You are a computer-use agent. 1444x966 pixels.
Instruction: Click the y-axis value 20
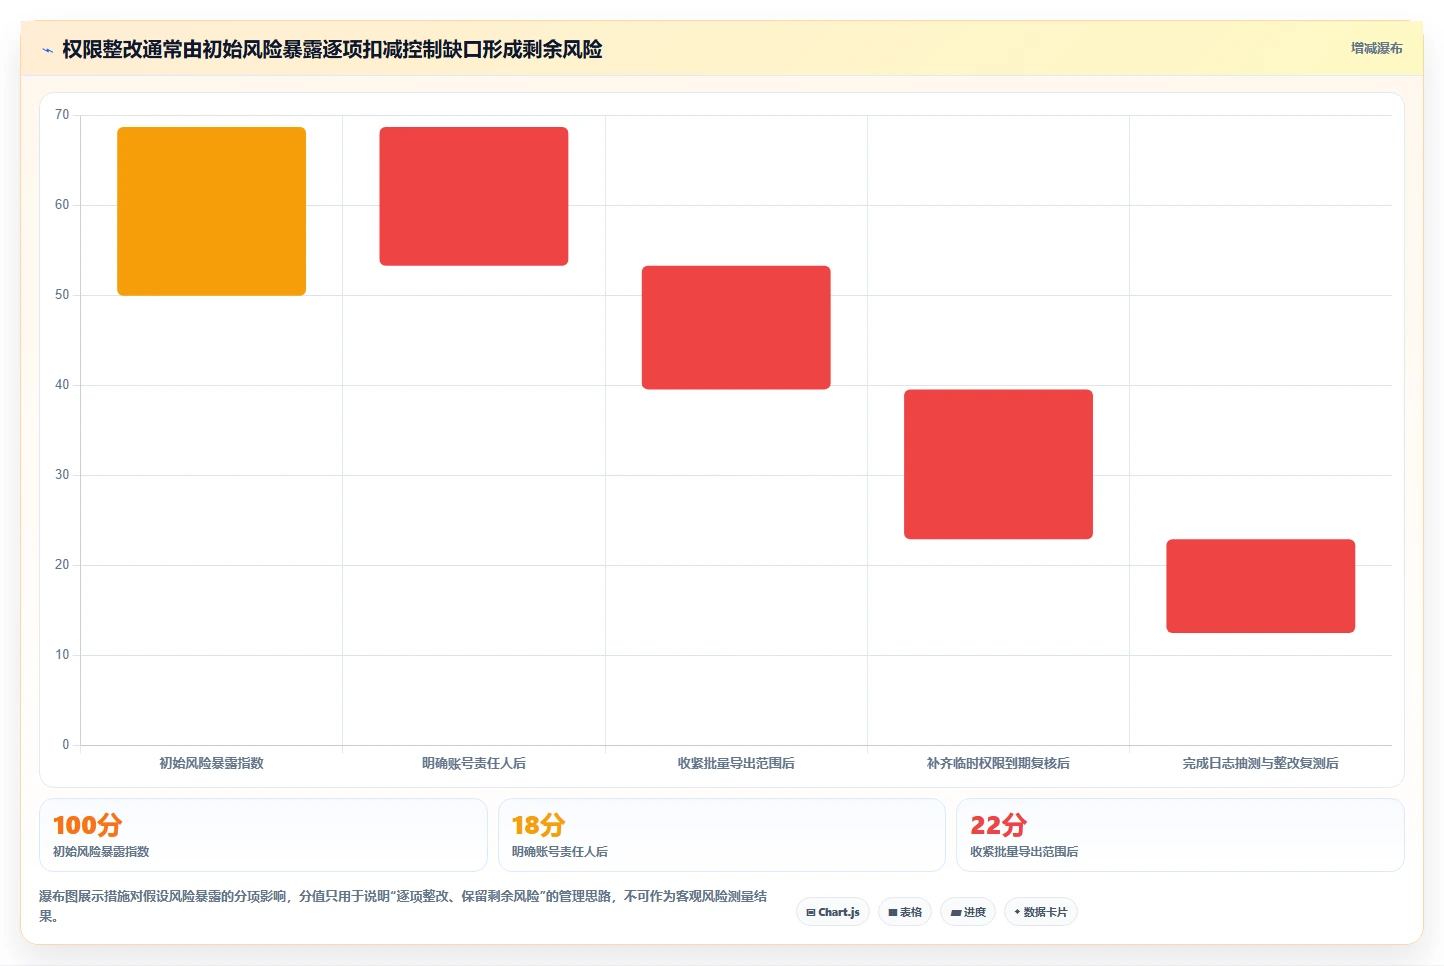[x=62, y=565]
